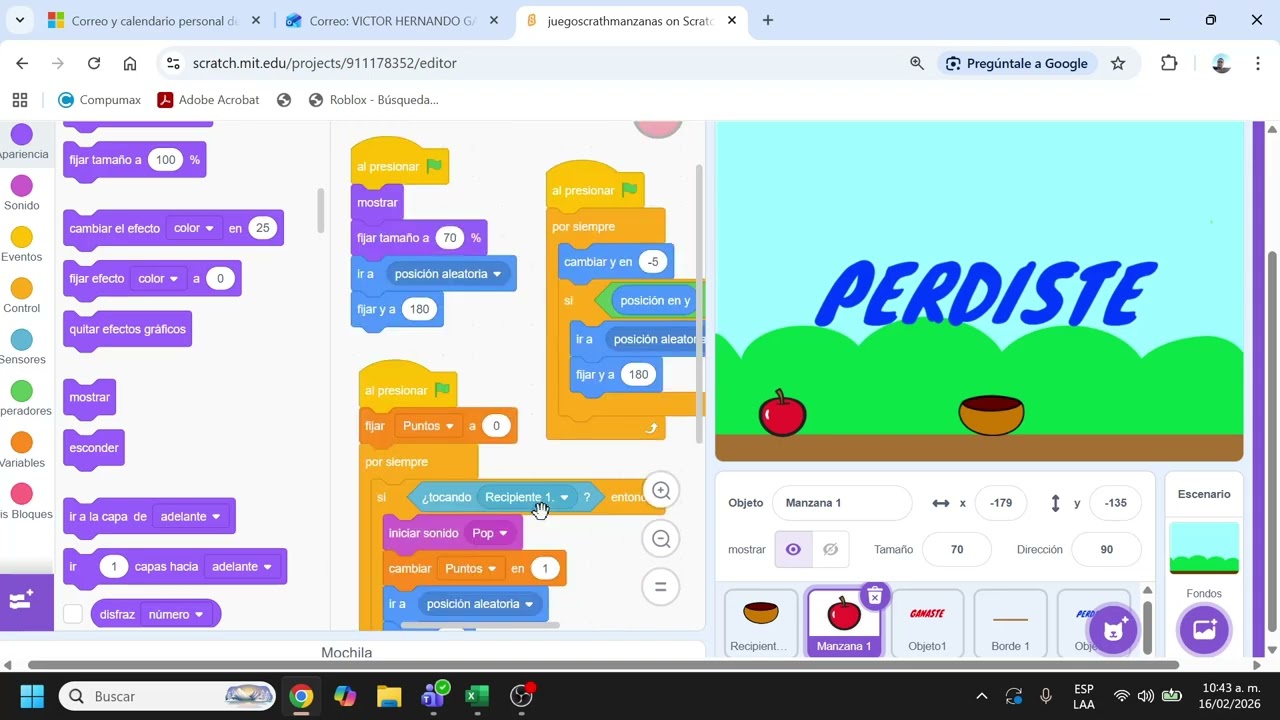
Task: Zoom out the code workspace
Action: (661, 539)
